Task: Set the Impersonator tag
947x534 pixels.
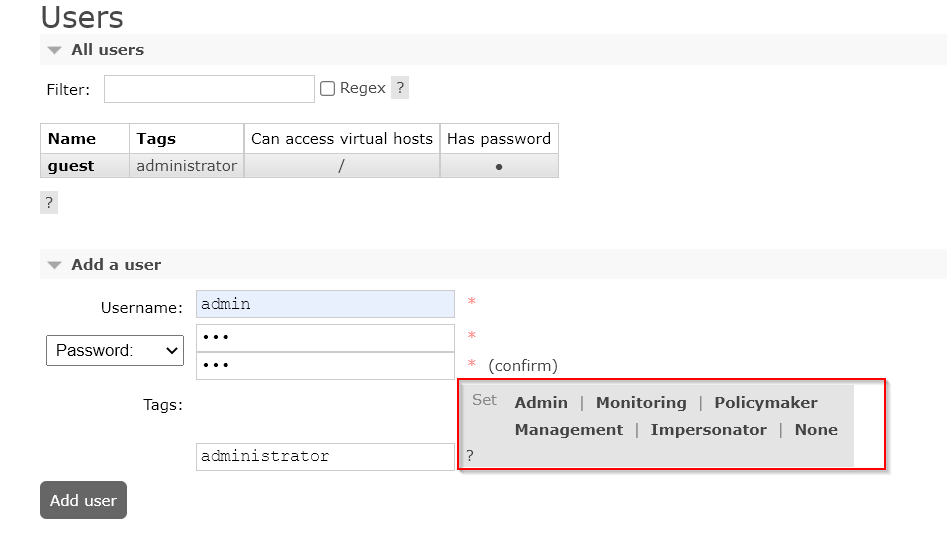Action: click(709, 430)
